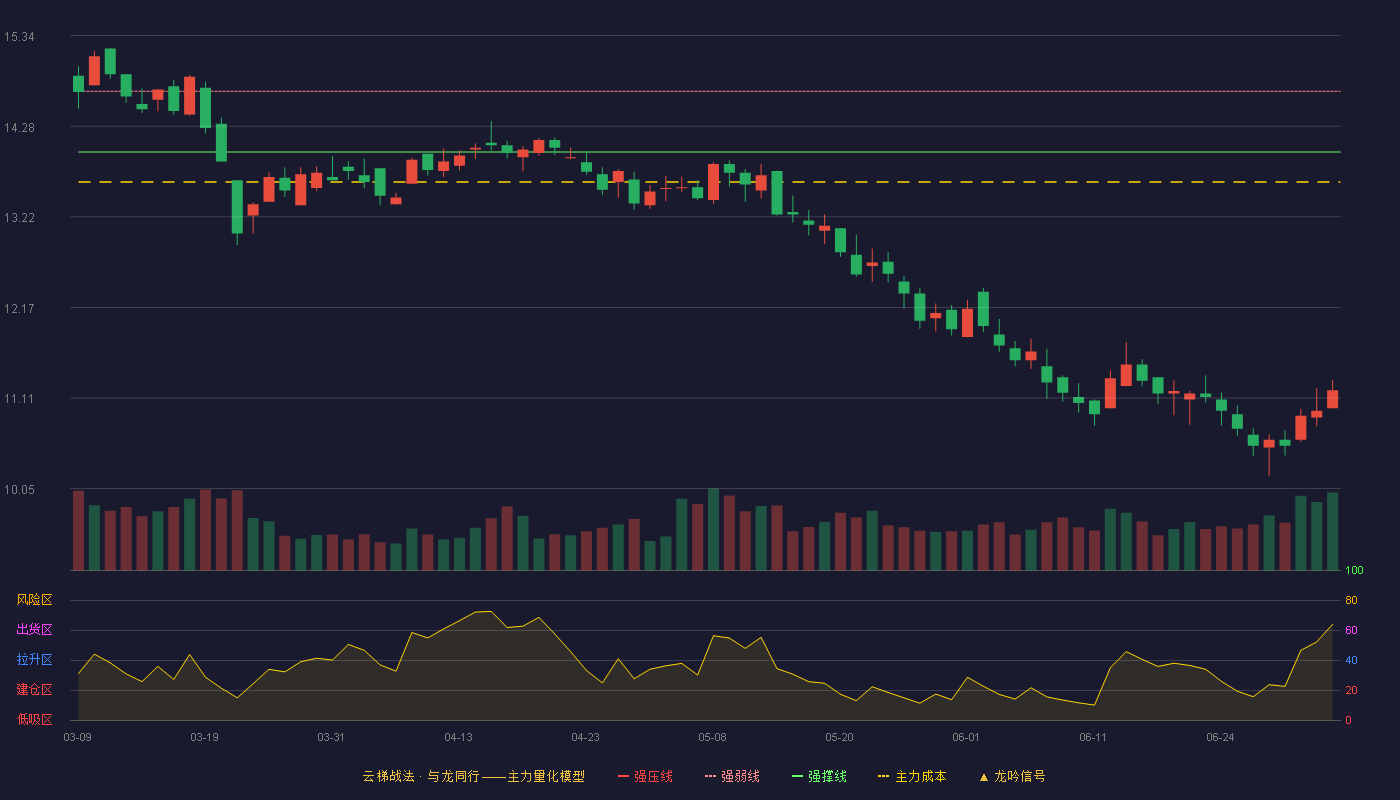1400x800 pixels.
Task: Click the 05-20 date label
Action: pos(839,737)
